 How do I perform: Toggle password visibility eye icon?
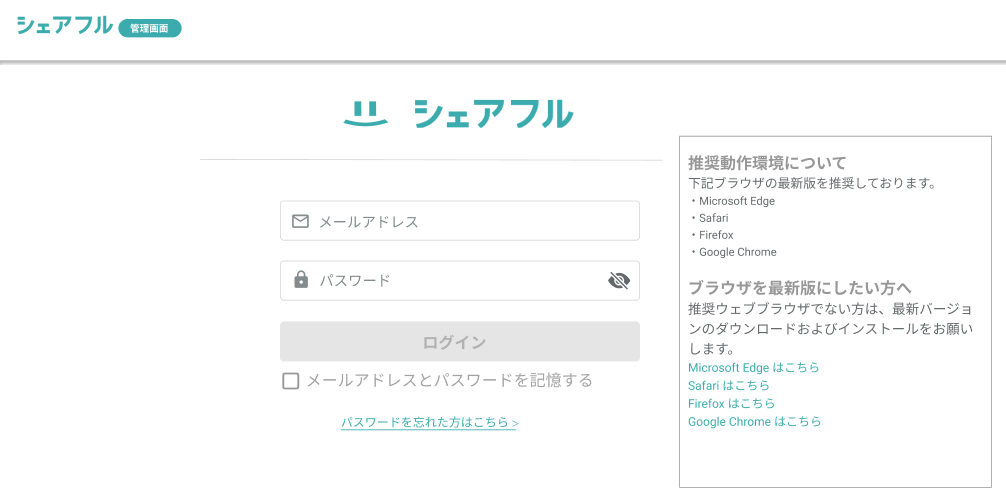[x=619, y=281]
